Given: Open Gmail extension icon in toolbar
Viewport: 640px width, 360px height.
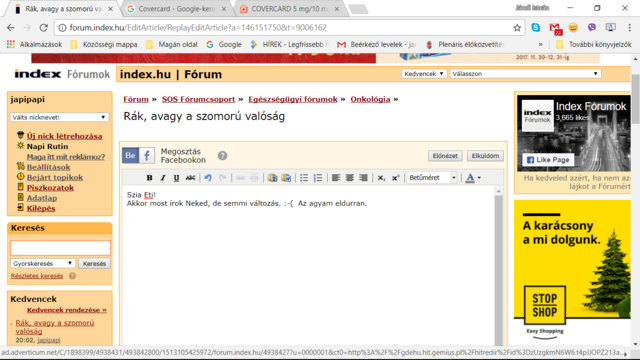Looking at the screenshot, I should 555,28.
